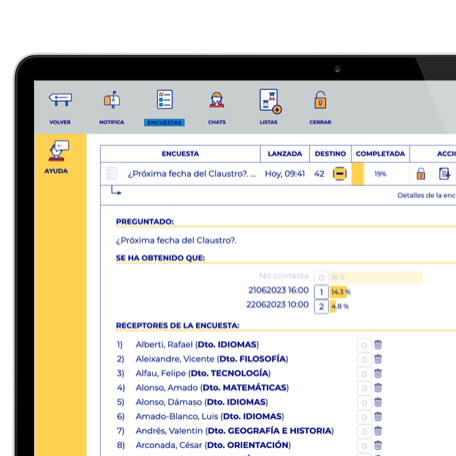456x456 pixels.
Task: Click the response box for Aleixandre, Vicente
Action: click(x=364, y=360)
